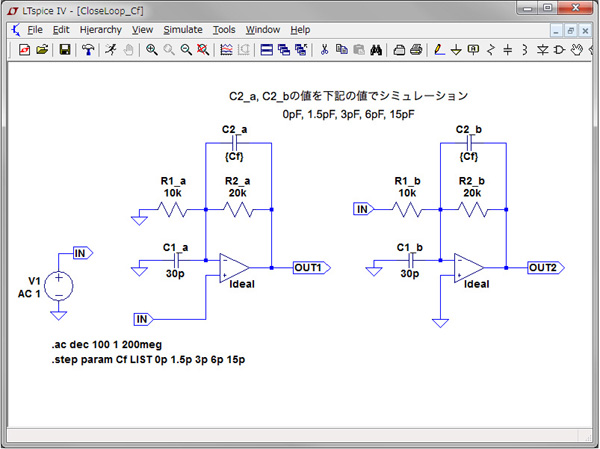Image resolution: width=600 pixels, height=449 pixels.
Task: Click the .step param Cf LIST directive
Action: [149, 357]
